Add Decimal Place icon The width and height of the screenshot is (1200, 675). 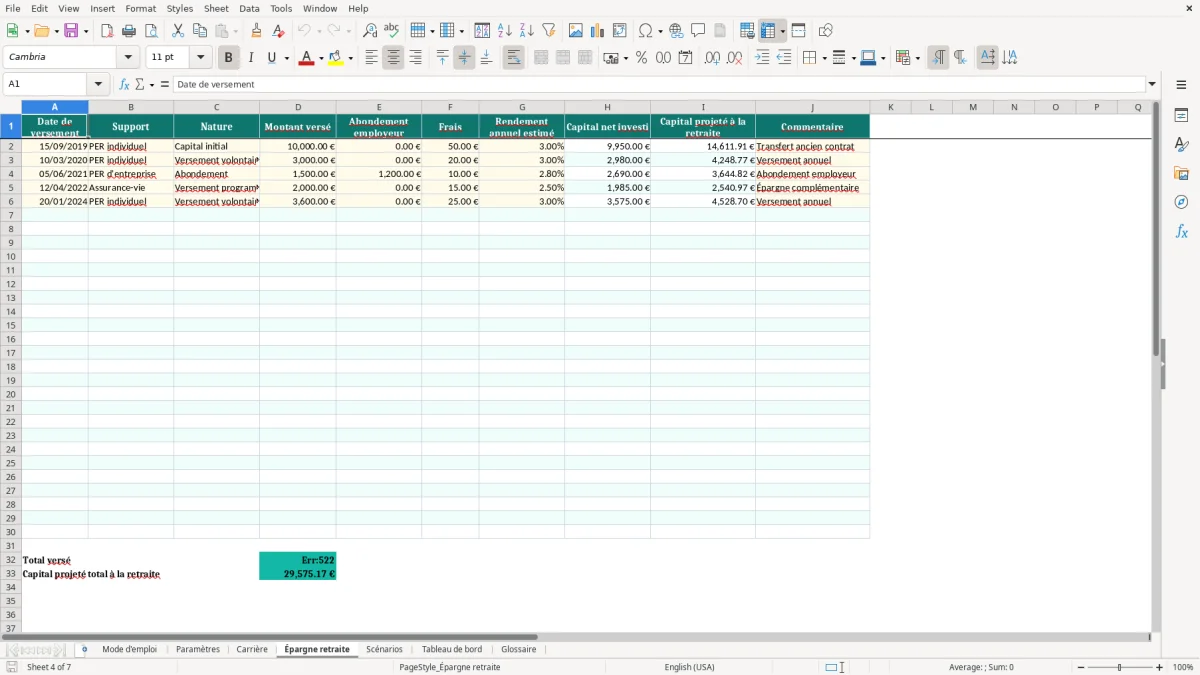click(712, 58)
